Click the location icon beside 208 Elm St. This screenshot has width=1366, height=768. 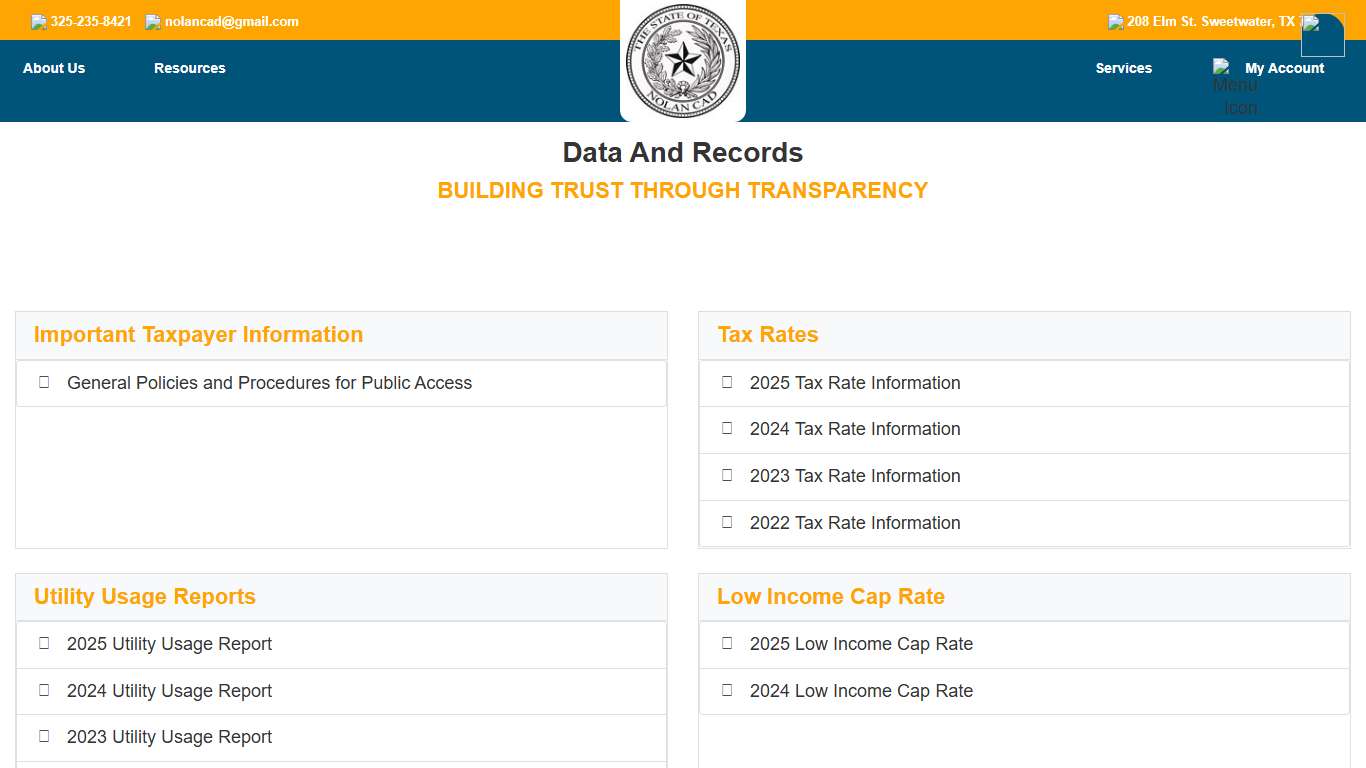1116,22
